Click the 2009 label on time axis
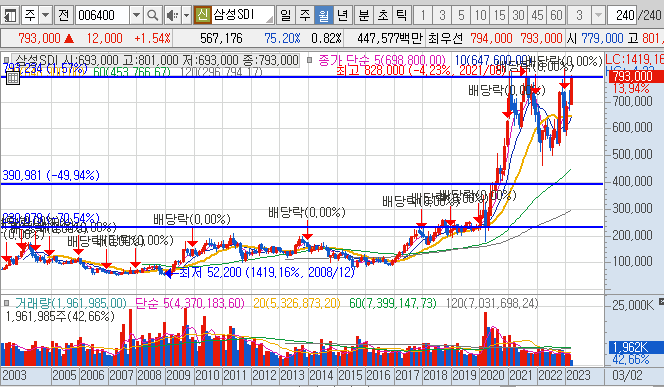Screen dimensions: 664x387 178,375
